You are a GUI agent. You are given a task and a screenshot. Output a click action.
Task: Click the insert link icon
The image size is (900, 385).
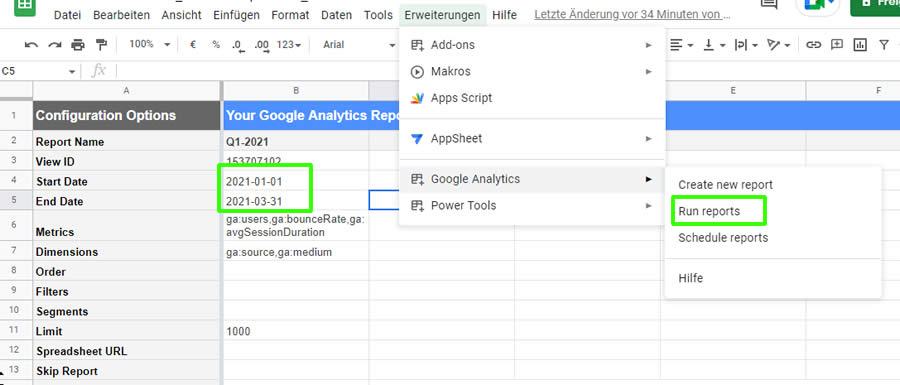click(x=813, y=45)
